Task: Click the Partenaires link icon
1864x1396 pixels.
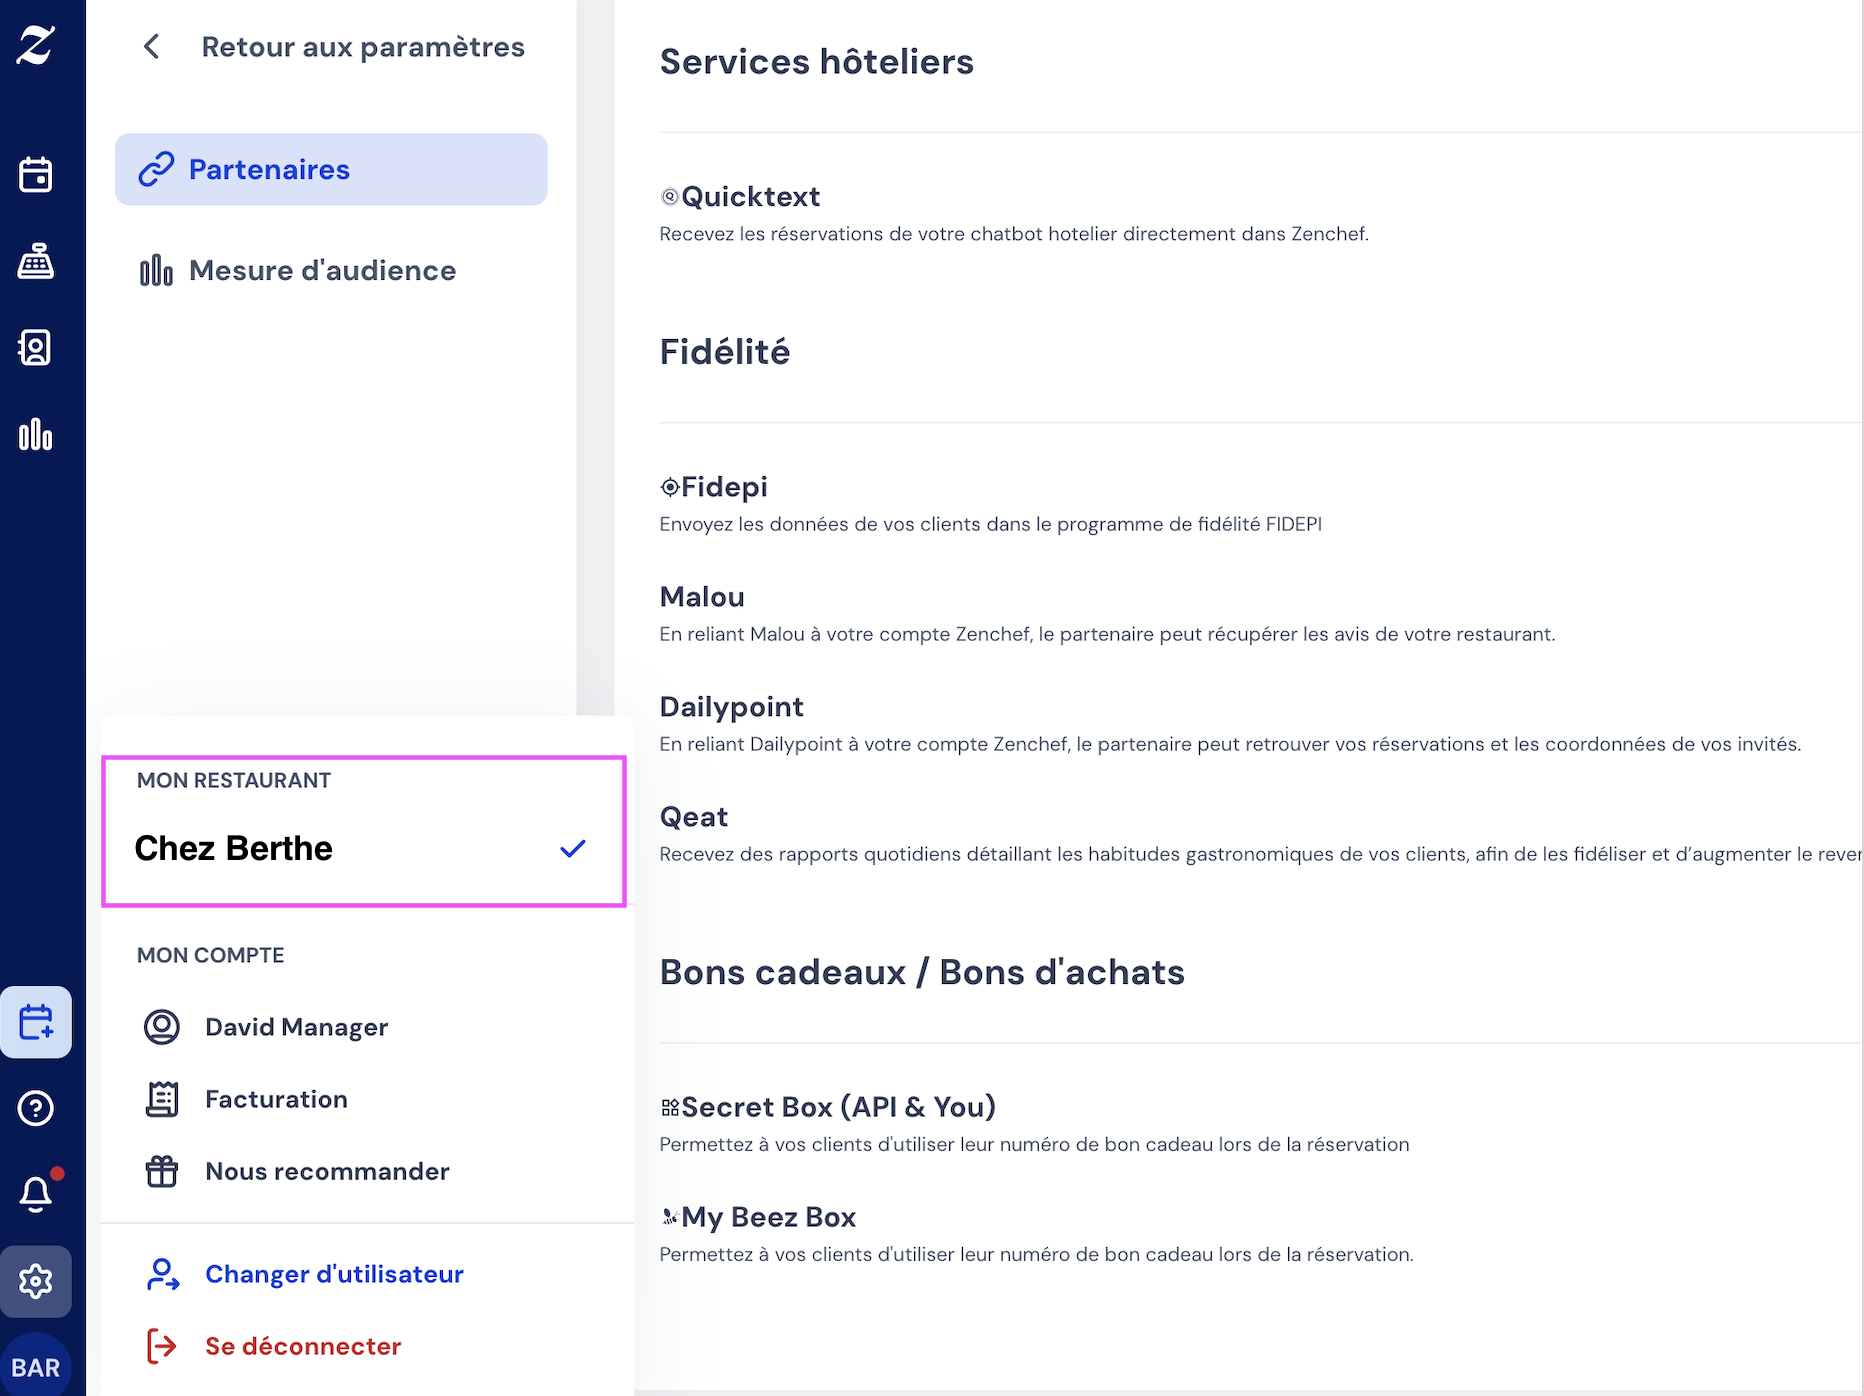Action: (x=156, y=169)
